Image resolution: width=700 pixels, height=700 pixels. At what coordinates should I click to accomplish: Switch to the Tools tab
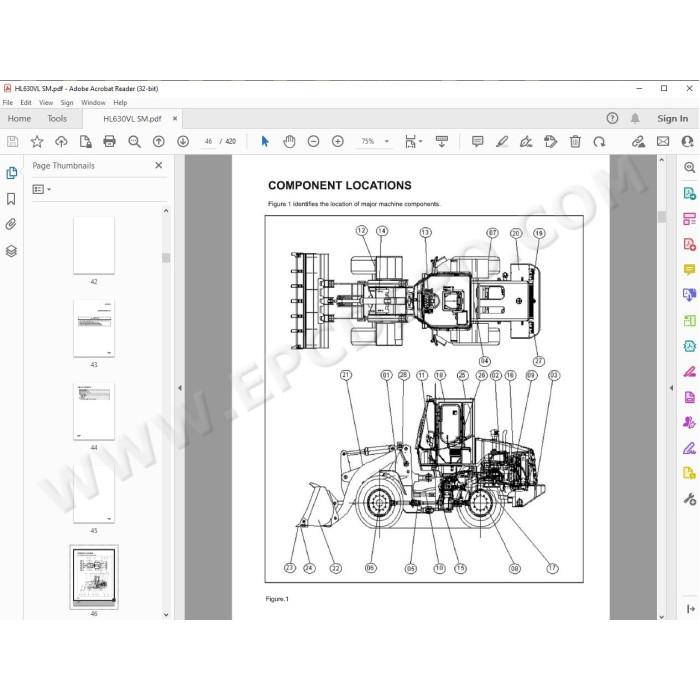57,119
